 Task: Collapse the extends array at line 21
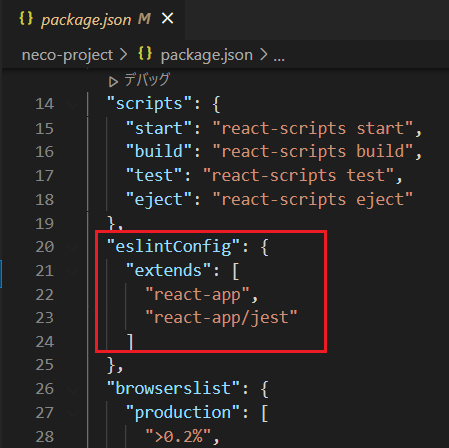[72, 271]
